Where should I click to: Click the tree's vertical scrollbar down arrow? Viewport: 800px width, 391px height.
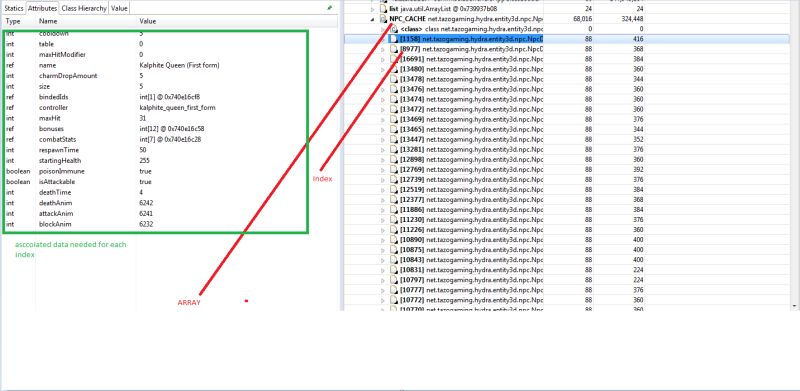795,306
